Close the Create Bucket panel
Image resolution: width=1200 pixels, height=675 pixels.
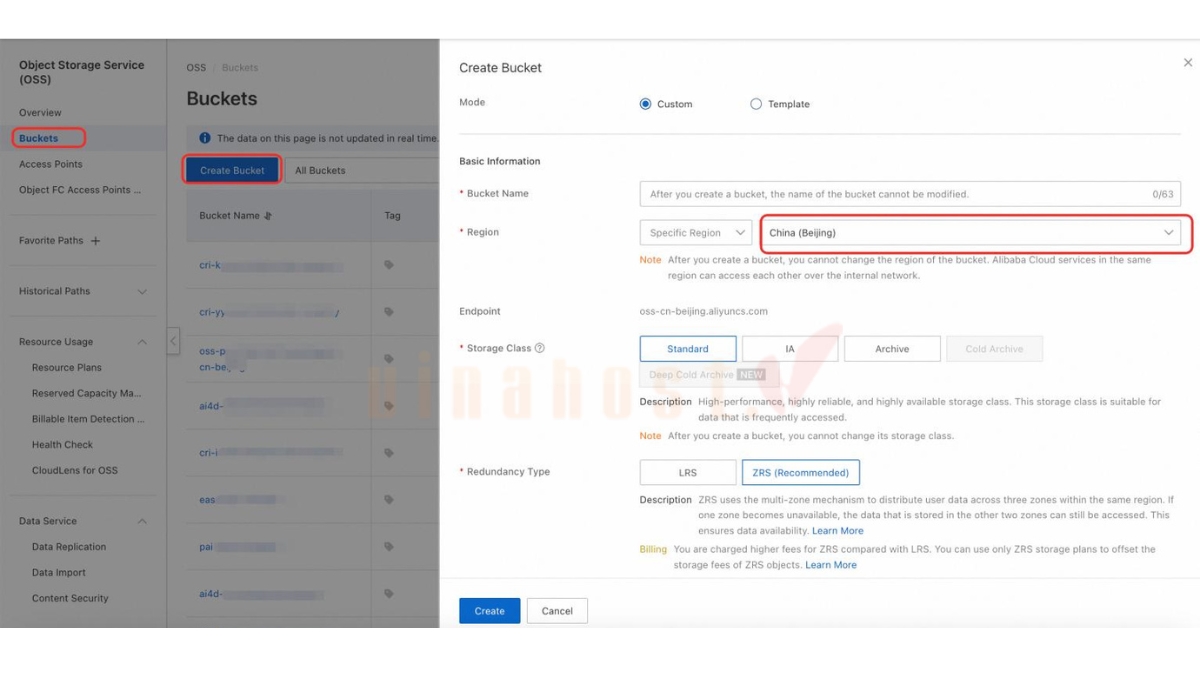pyautogui.click(x=1188, y=63)
